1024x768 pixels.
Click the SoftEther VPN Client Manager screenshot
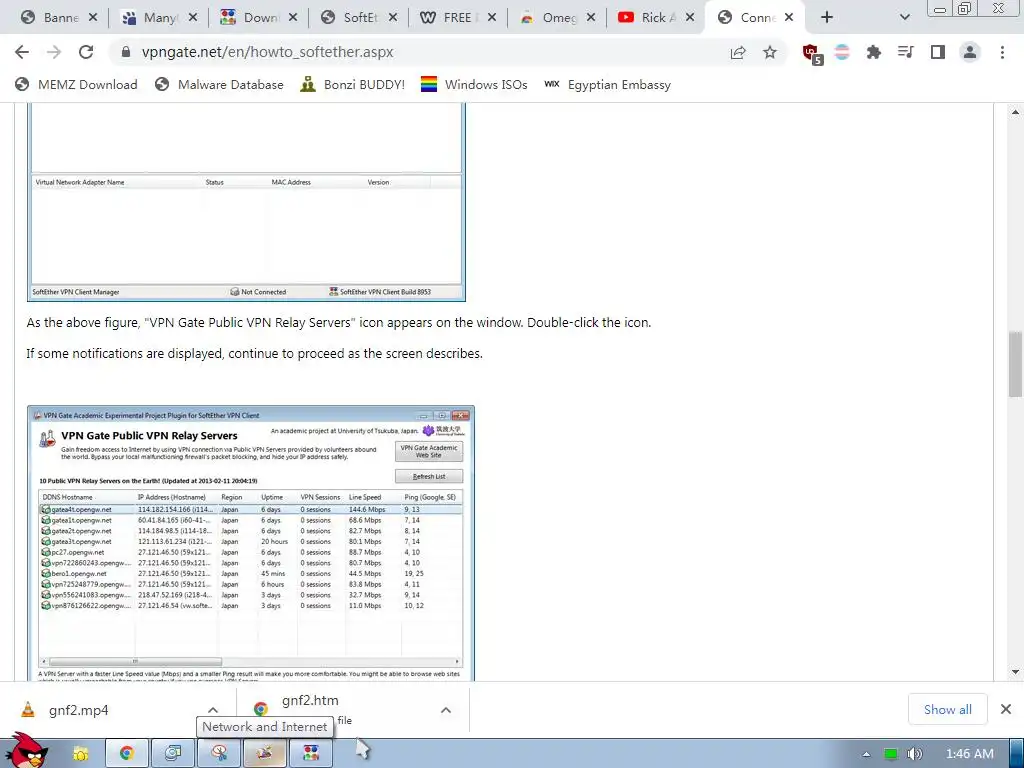point(246,202)
